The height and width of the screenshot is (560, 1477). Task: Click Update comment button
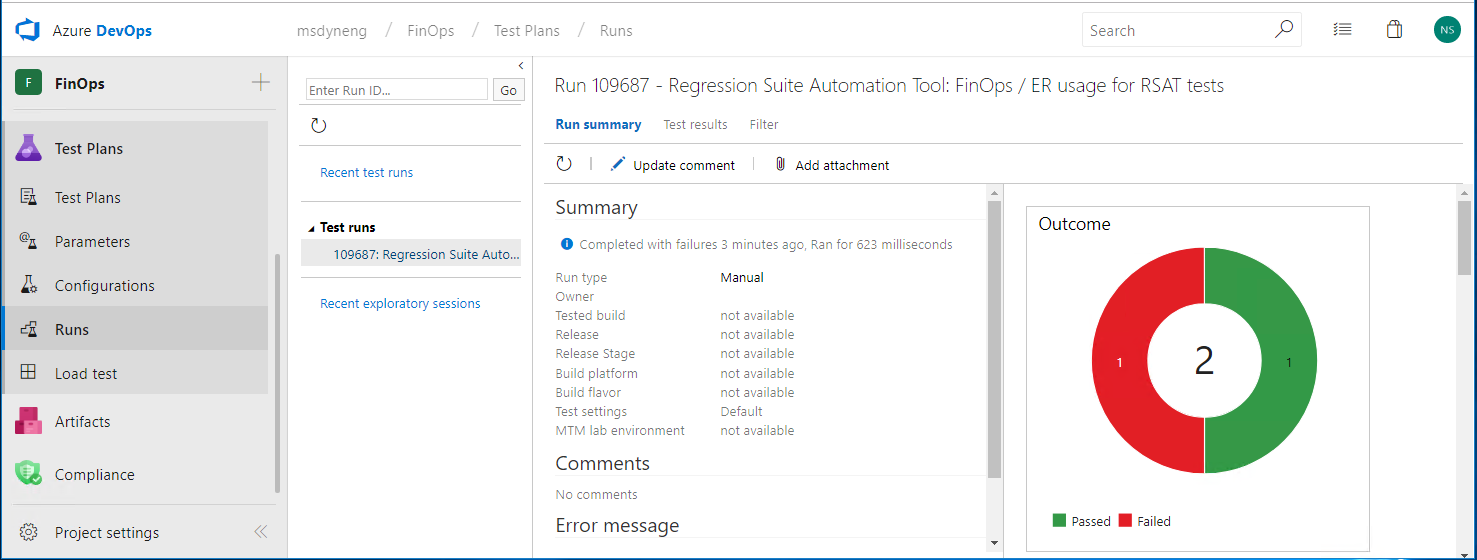672,165
